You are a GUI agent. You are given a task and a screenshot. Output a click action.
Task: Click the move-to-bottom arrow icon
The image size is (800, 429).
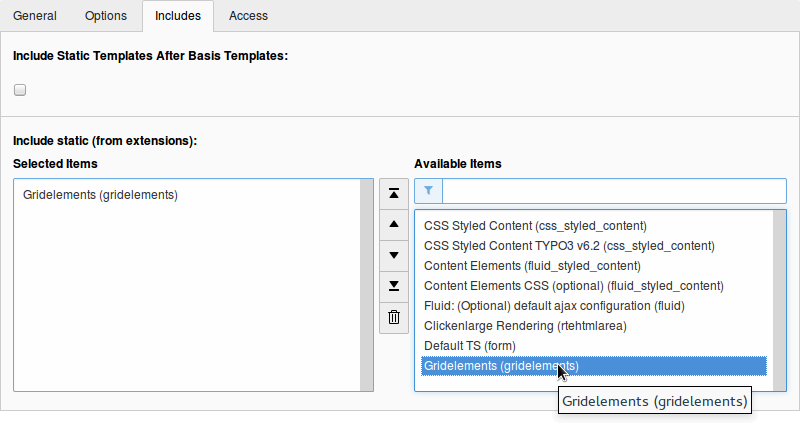click(393, 286)
